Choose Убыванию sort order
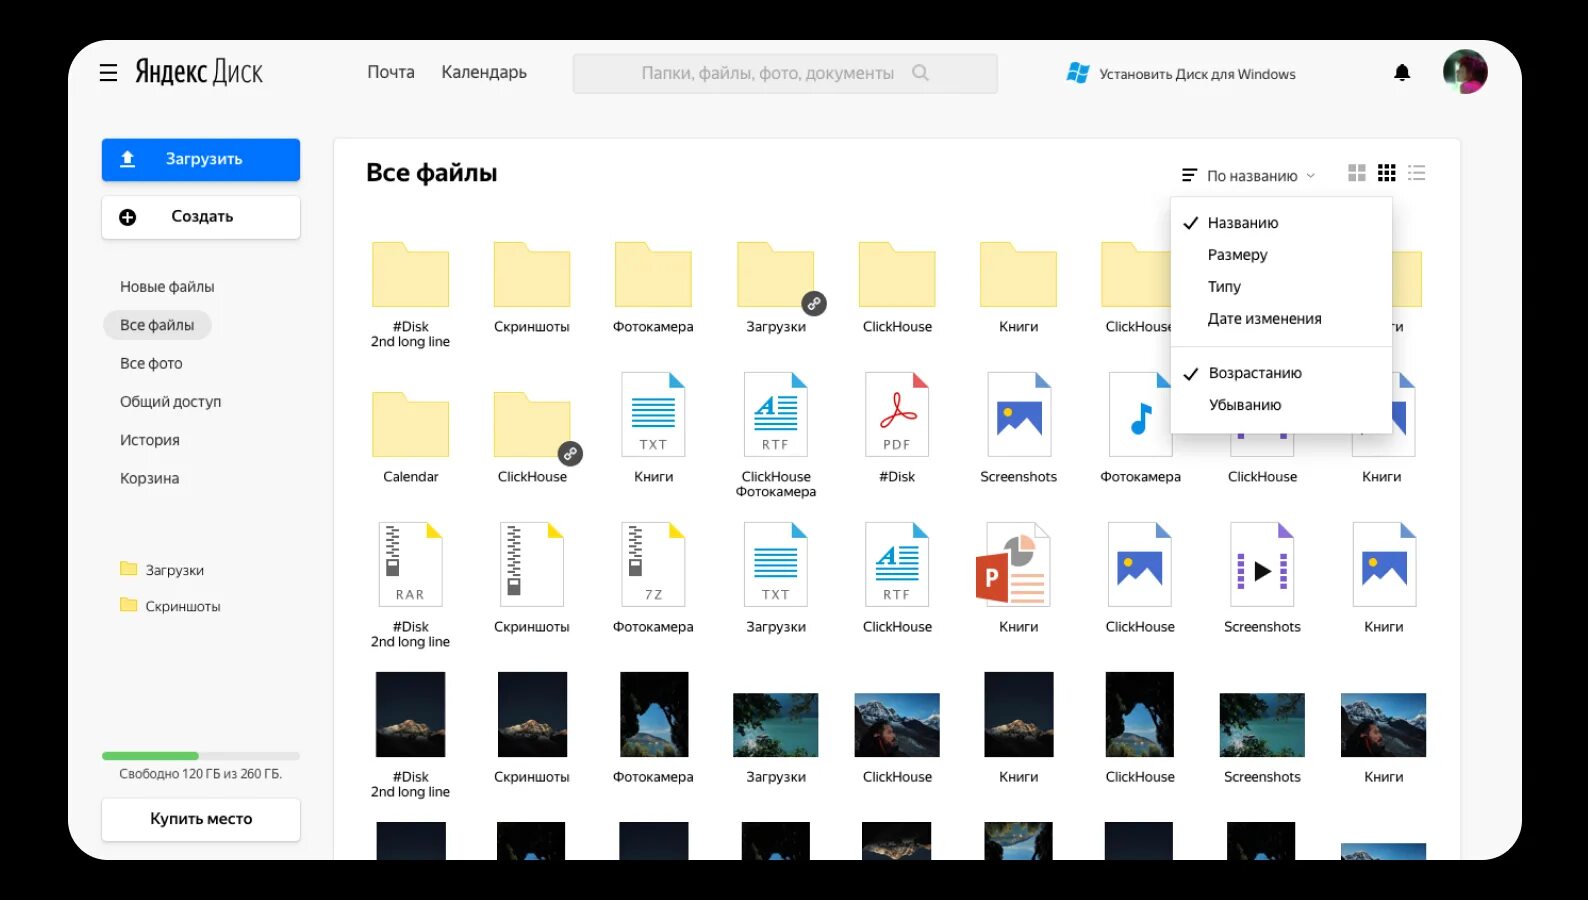This screenshot has height=900, width=1588. tap(1244, 405)
